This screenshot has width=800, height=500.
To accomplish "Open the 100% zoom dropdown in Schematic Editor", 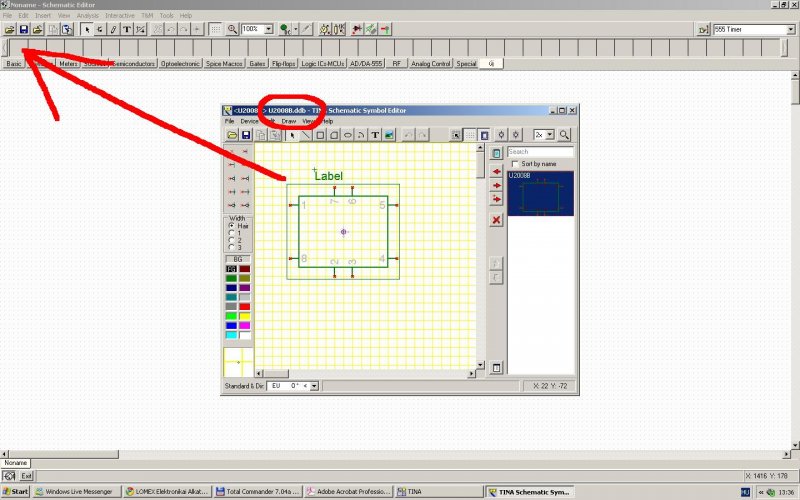I will [x=268, y=29].
